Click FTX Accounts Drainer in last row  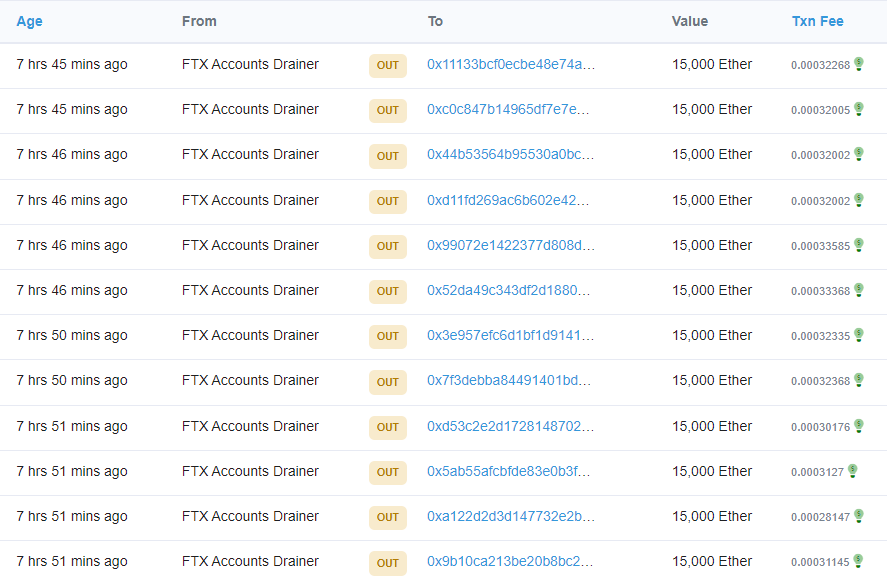250,561
